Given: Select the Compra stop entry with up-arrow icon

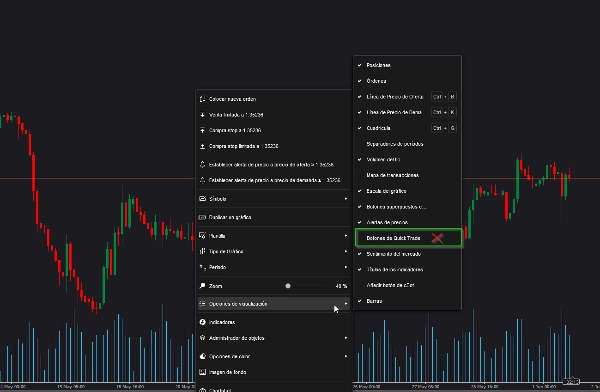Looking at the screenshot, I should pyautogui.click(x=274, y=130).
